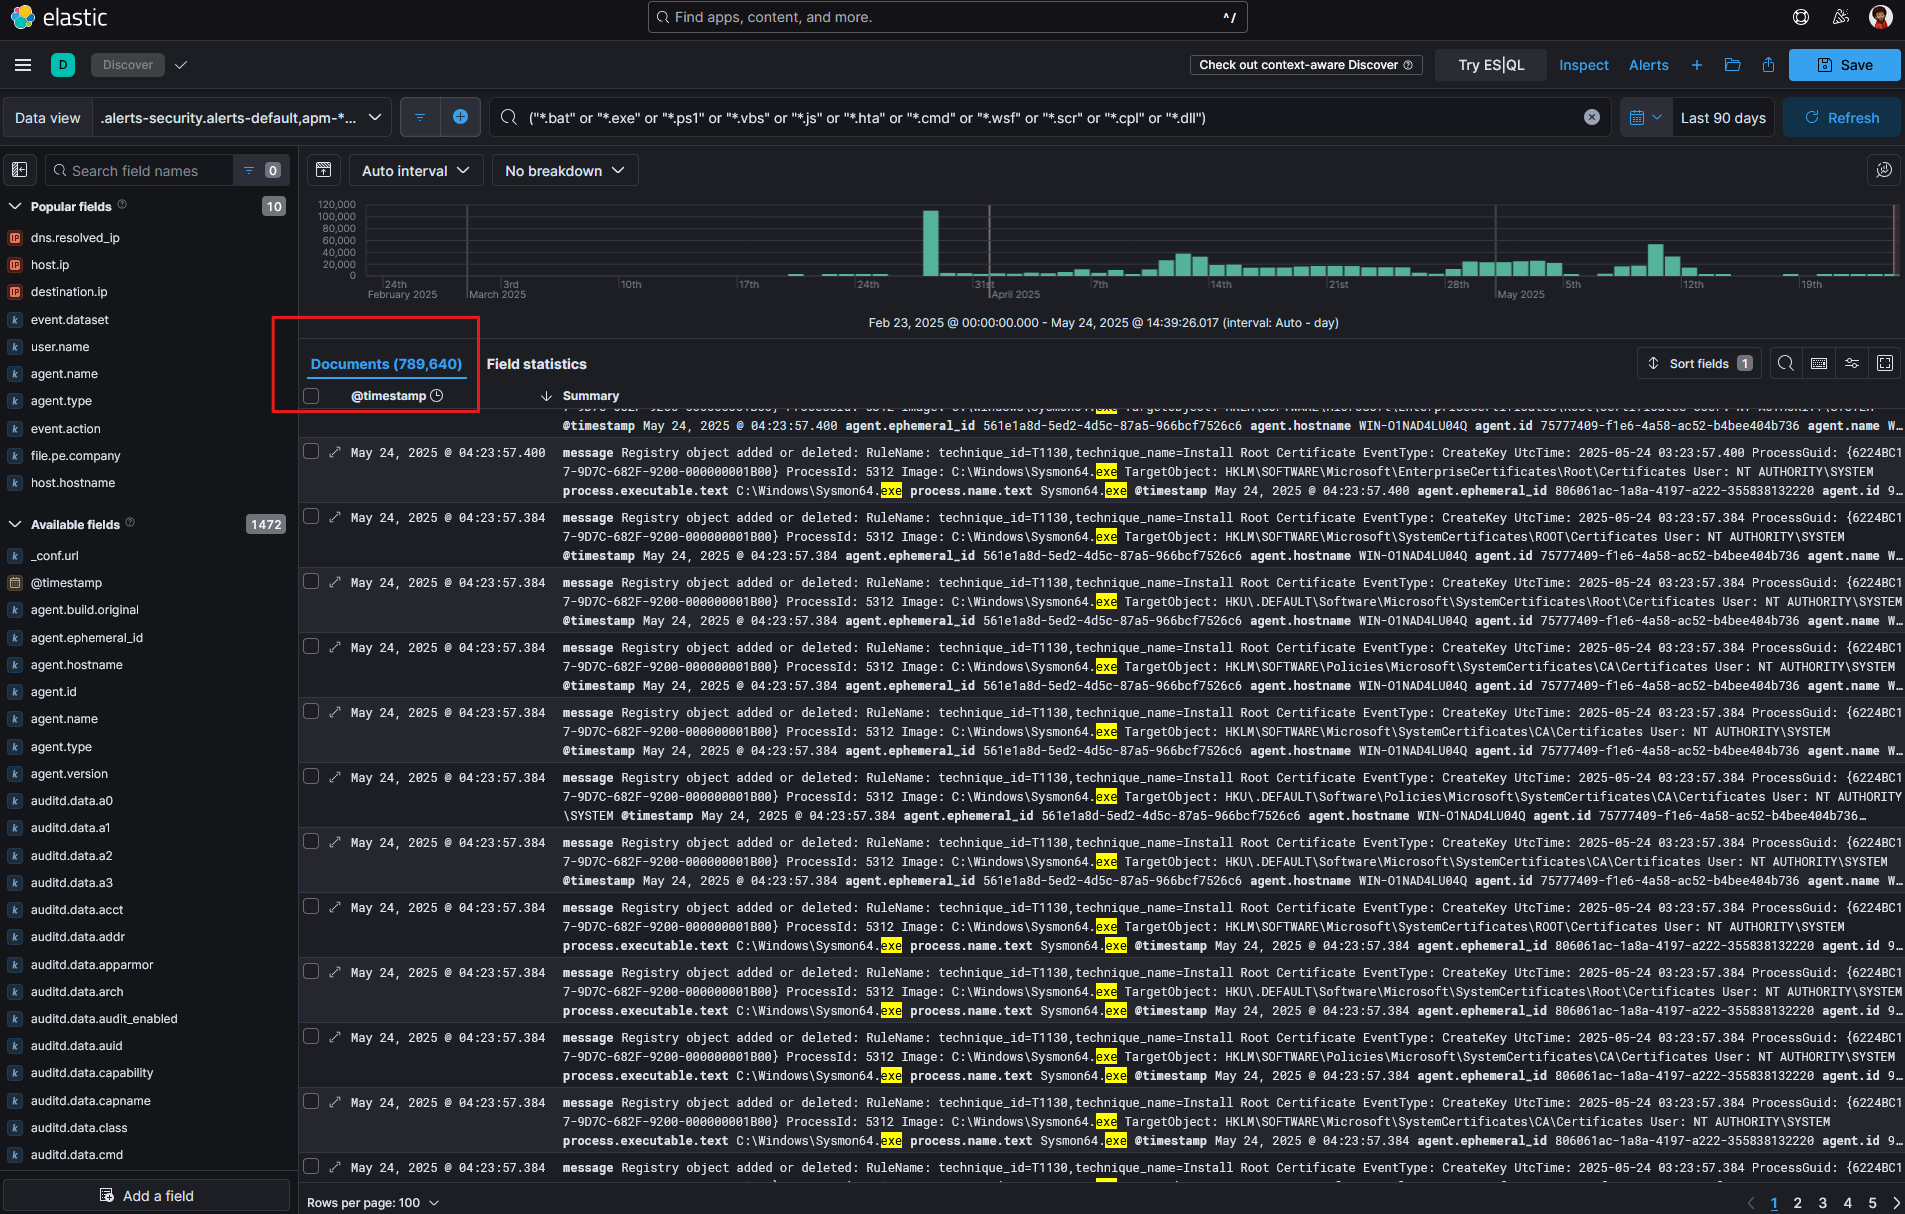Click the green D space avatar
1905x1214 pixels.
pyautogui.click(x=63, y=65)
